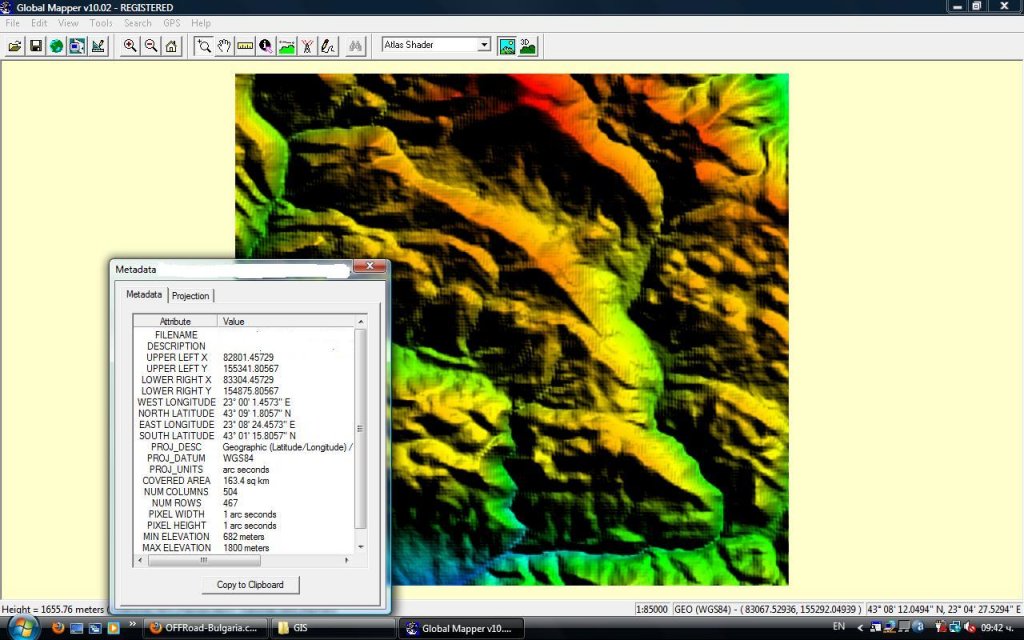Screen dimensions: 1024x640
Task: Select the Measure ruler tool
Action: coord(245,46)
